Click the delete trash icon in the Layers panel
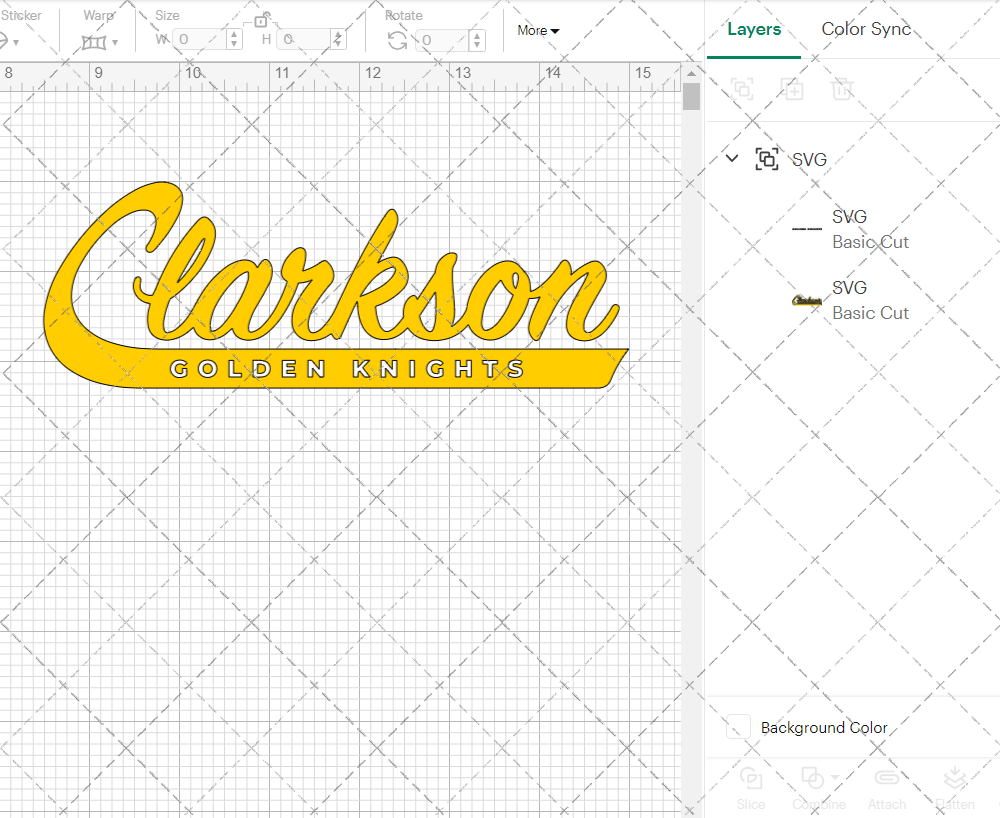The width and height of the screenshot is (1000, 818). (x=843, y=90)
